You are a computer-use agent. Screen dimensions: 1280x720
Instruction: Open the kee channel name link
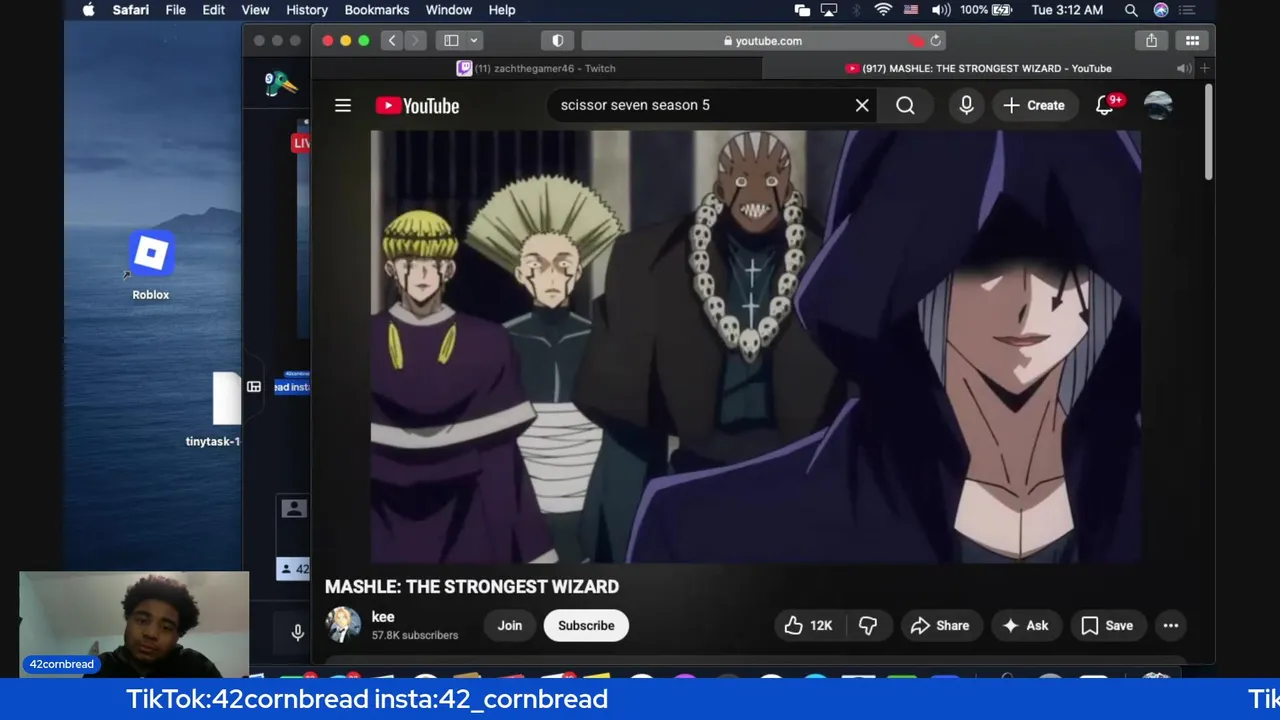383,617
